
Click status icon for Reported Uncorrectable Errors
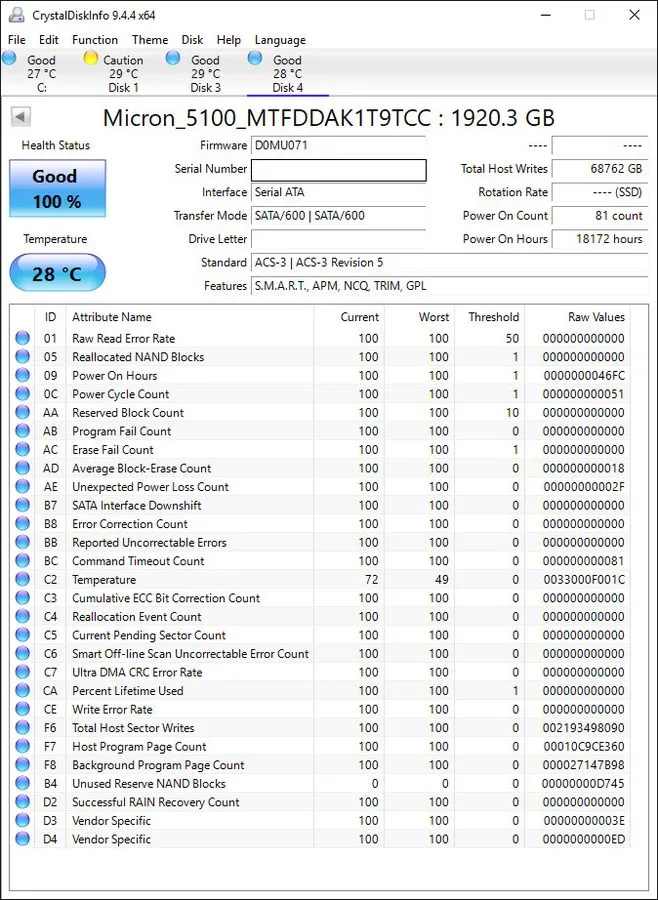(22, 542)
